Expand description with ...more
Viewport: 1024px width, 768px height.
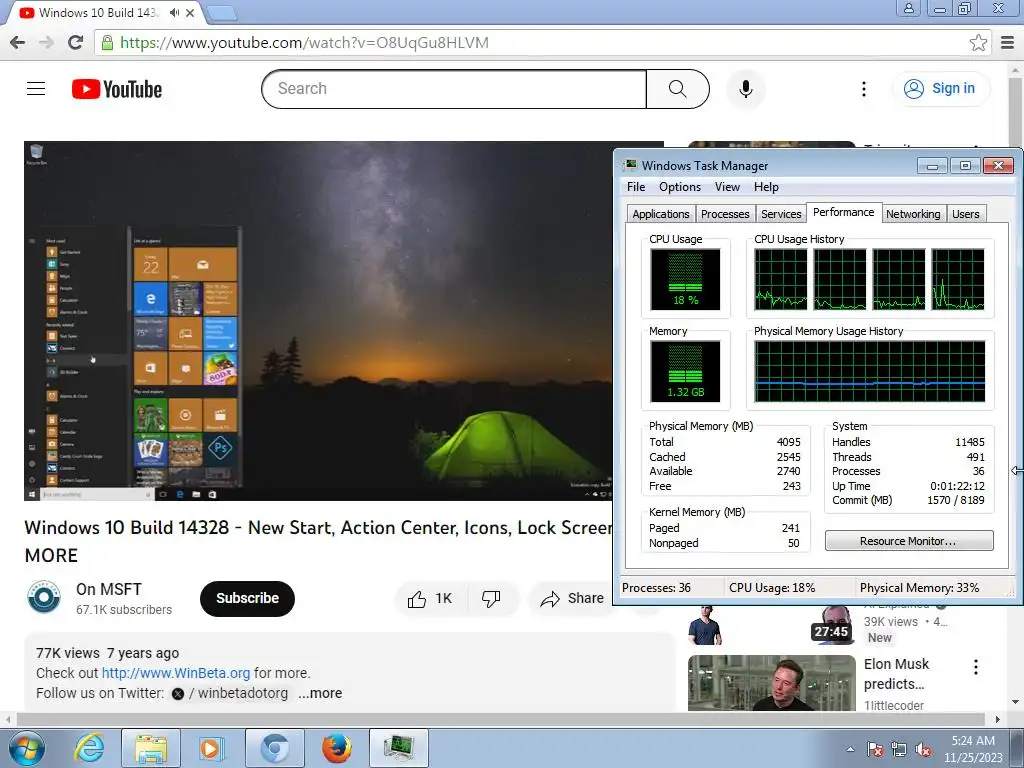point(320,693)
